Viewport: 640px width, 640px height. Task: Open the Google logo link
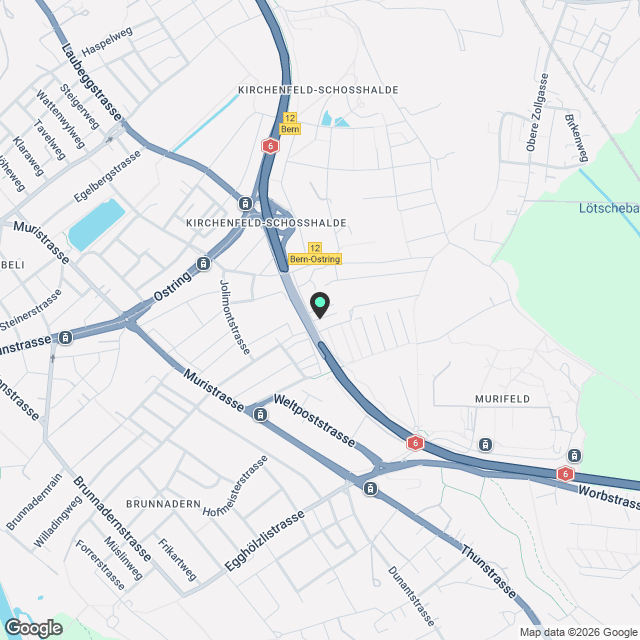33,628
